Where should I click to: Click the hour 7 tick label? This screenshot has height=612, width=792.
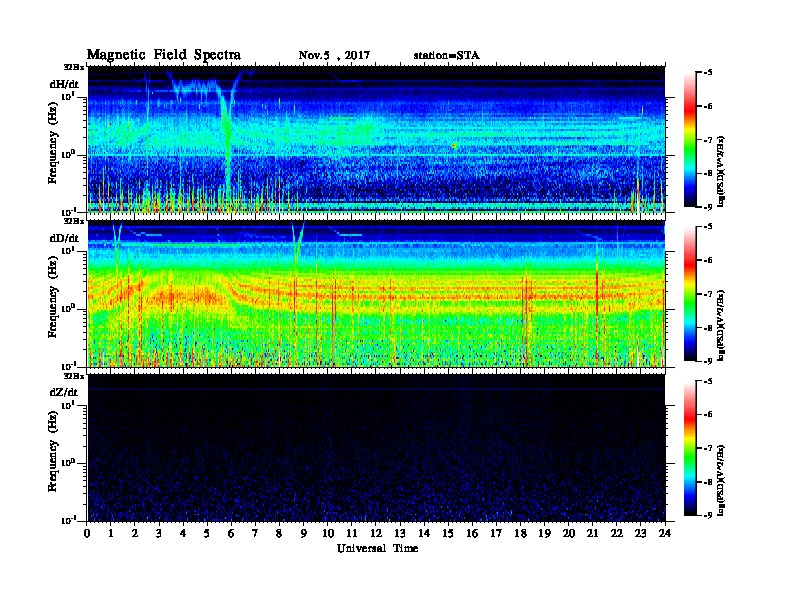(x=256, y=534)
